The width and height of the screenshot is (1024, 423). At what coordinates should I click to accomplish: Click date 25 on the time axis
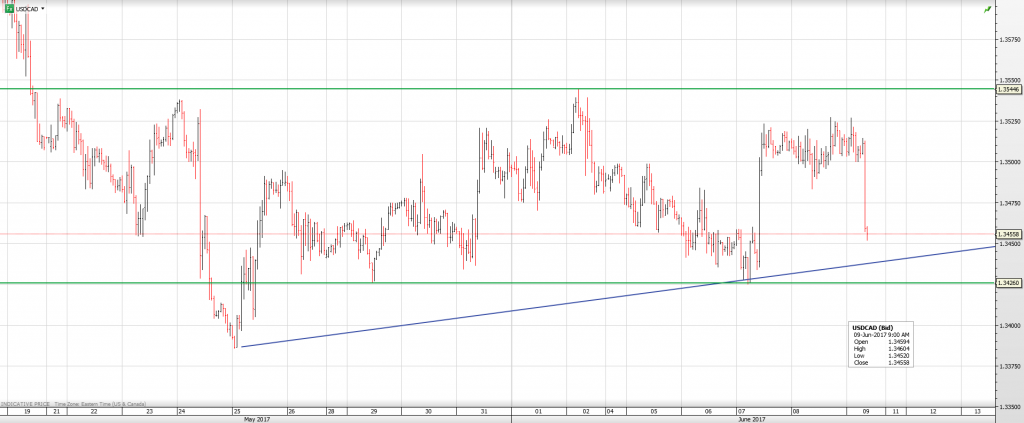coord(235,411)
